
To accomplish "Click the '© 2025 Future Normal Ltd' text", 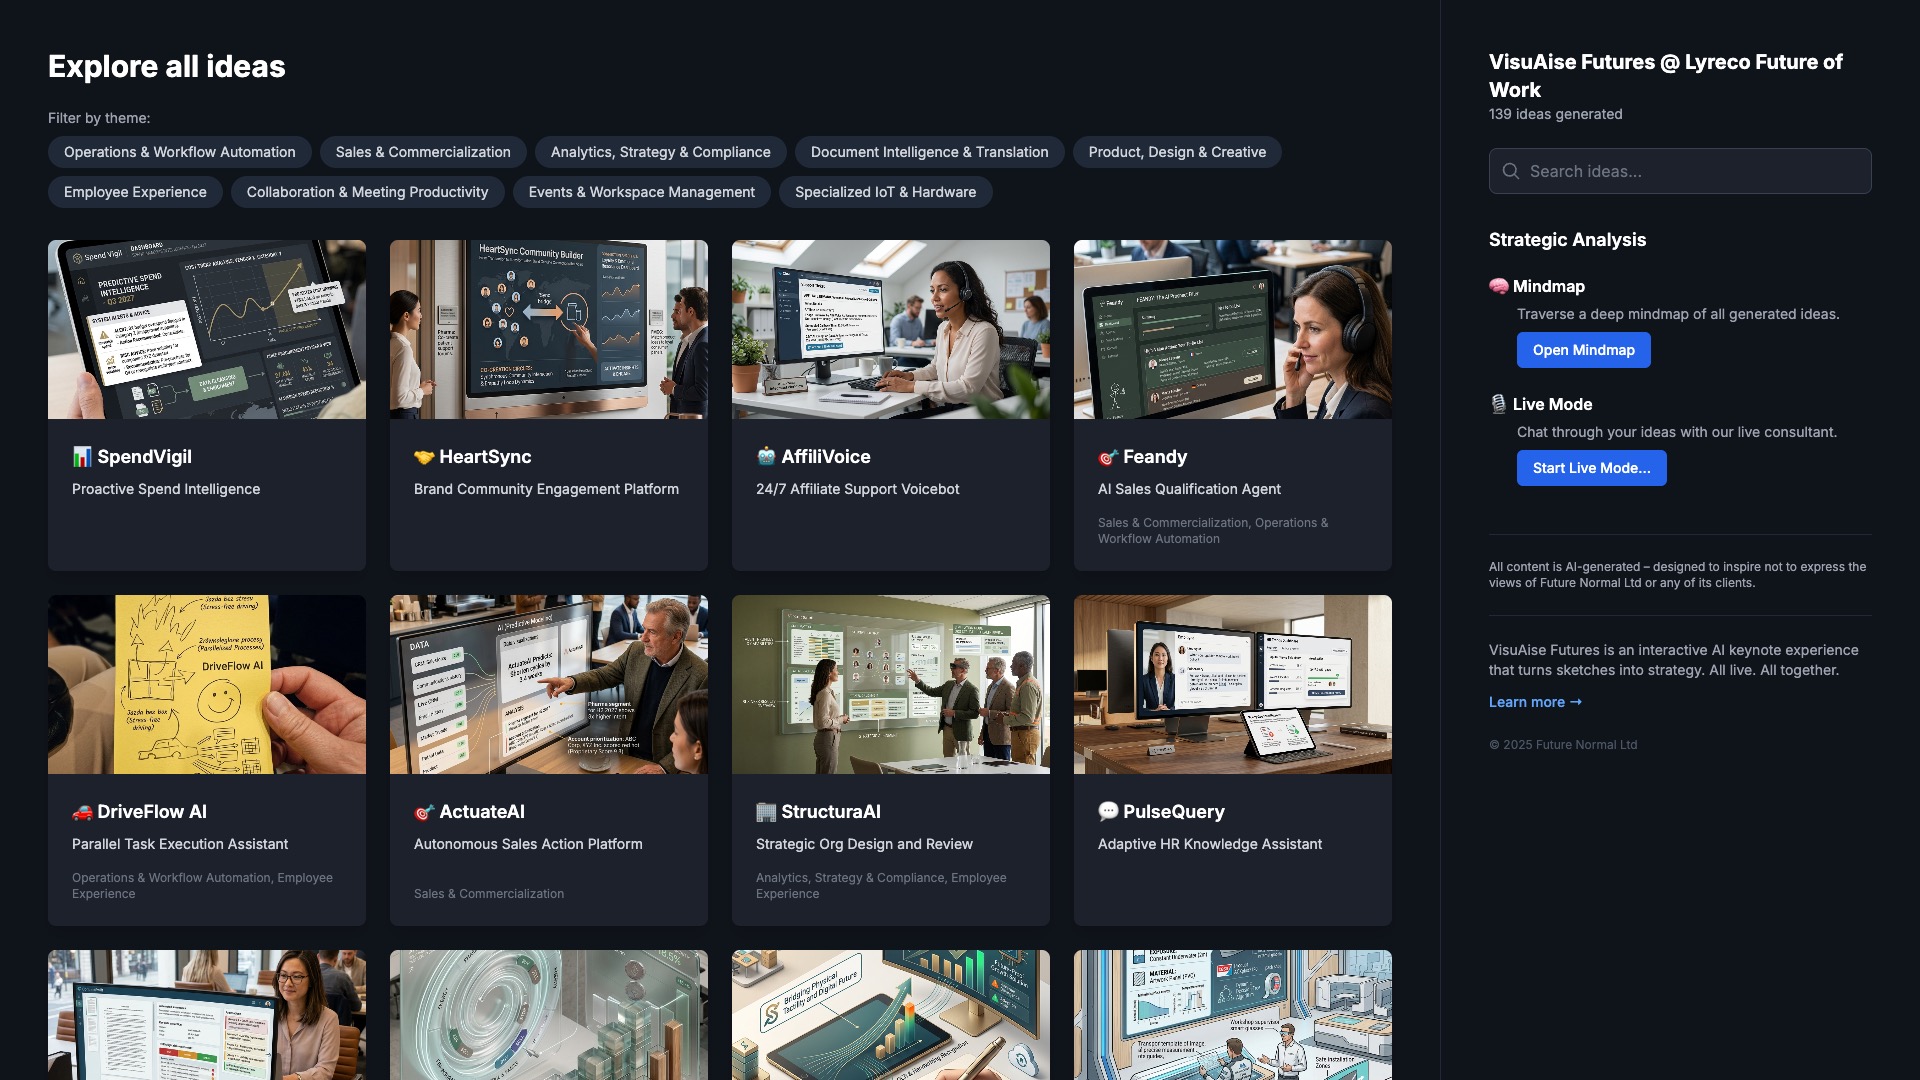I will [1563, 745].
